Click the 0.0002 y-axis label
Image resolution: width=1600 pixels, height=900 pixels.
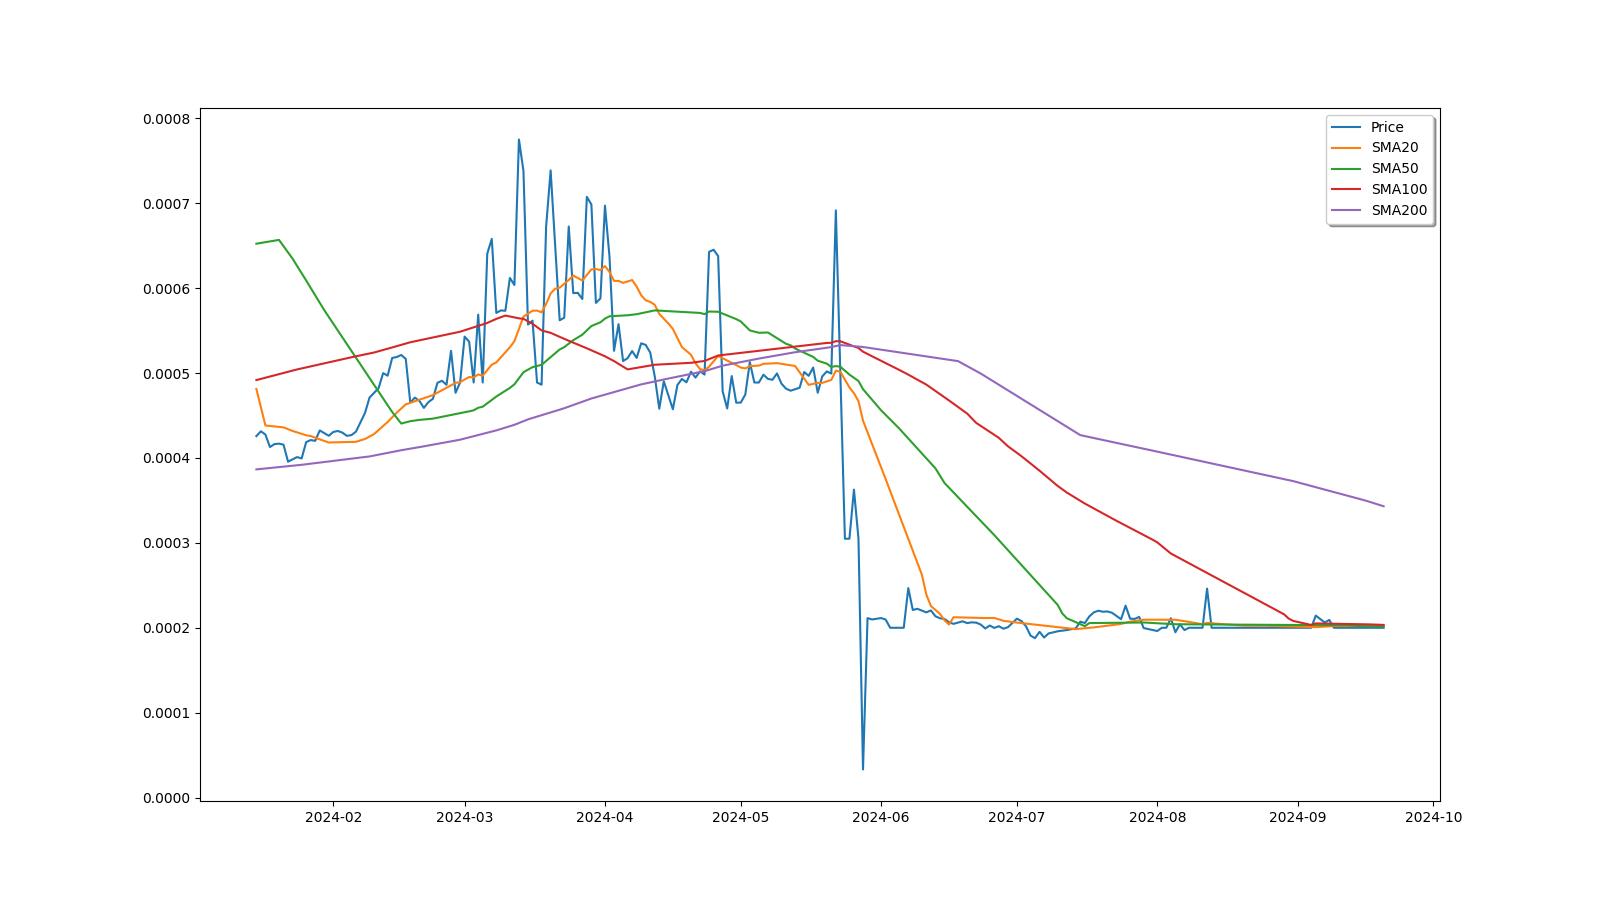[166, 629]
